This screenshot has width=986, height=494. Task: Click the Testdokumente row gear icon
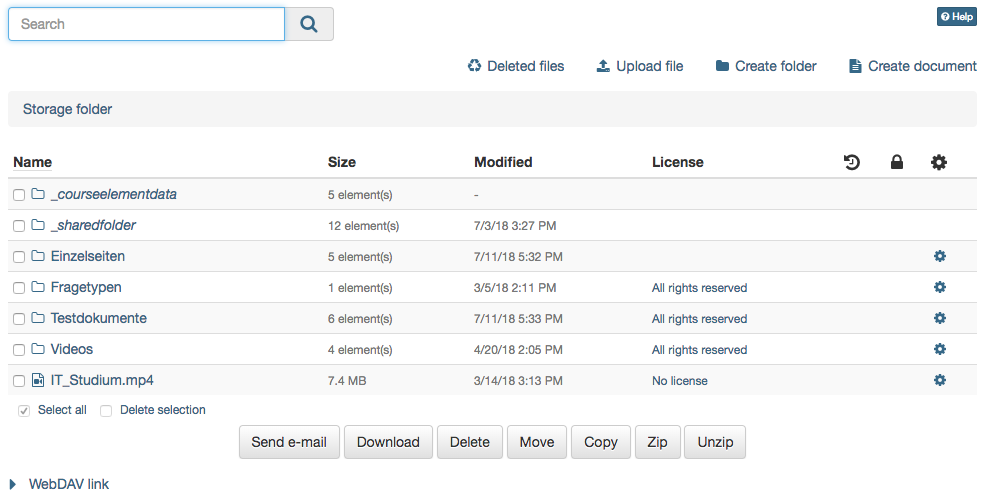pyautogui.click(x=939, y=319)
